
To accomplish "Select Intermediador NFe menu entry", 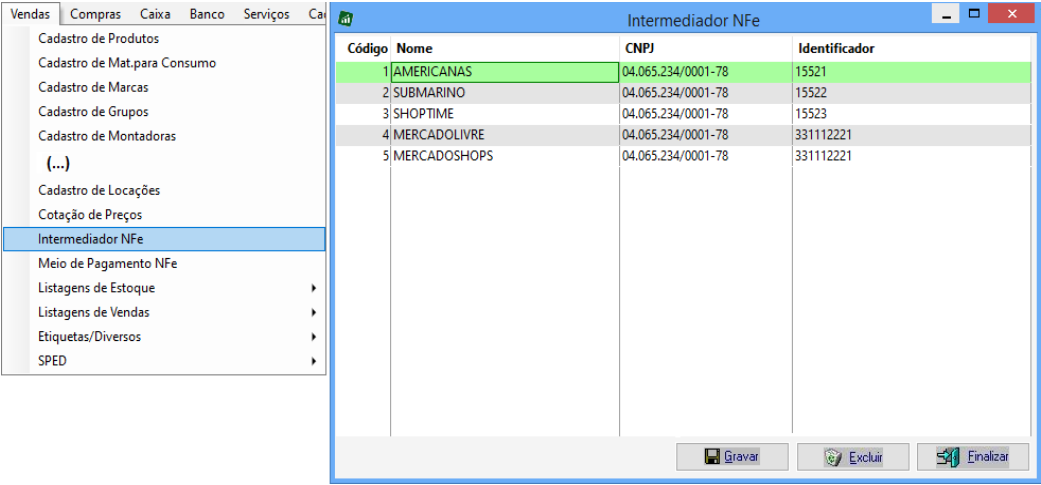I will point(164,239).
